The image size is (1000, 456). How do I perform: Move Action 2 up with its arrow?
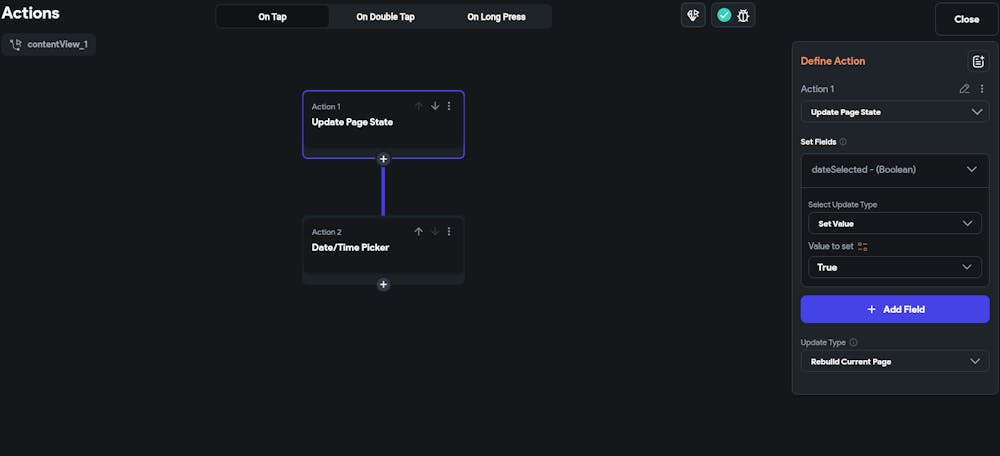(x=419, y=232)
